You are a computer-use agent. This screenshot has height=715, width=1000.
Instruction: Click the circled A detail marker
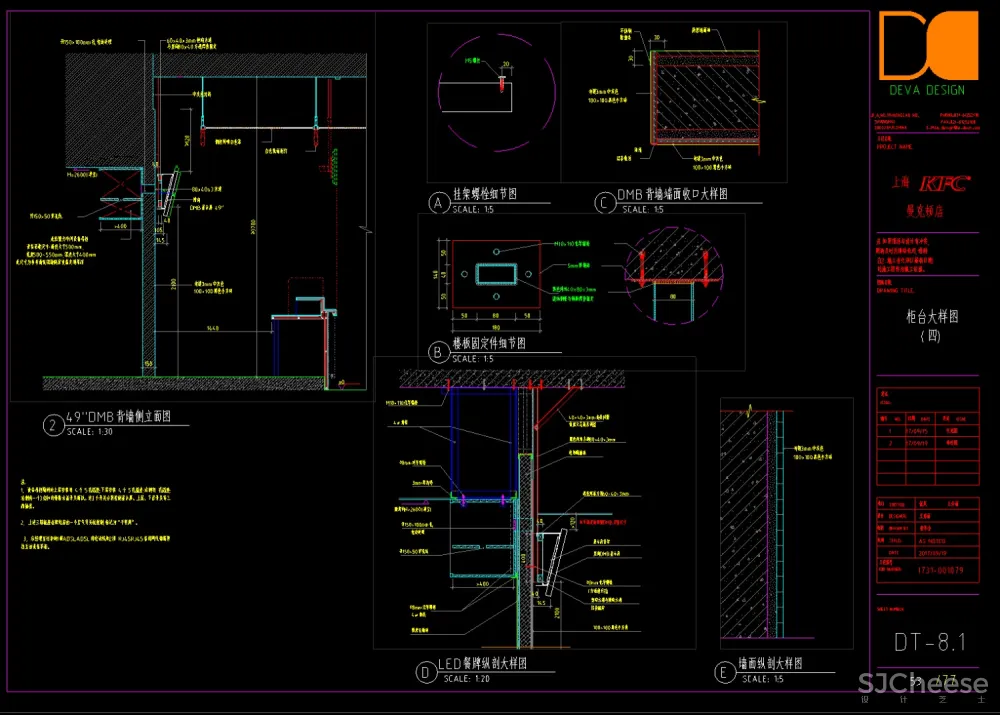(437, 203)
